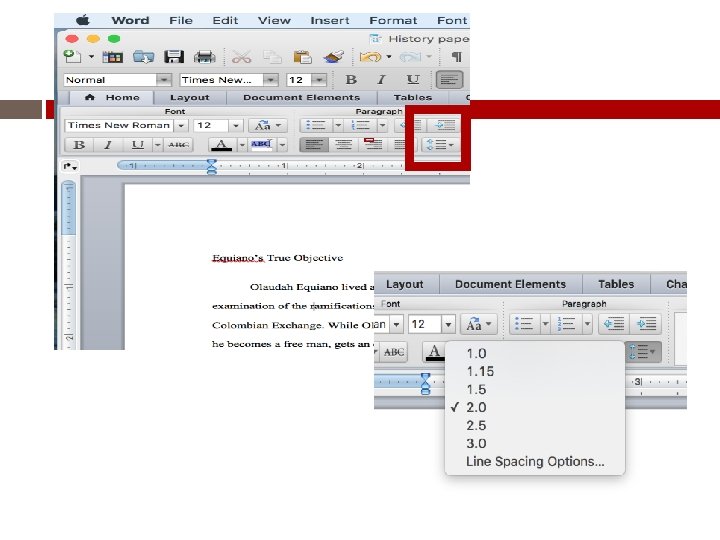Show formatting marks with the pilcrow icon

456,57
